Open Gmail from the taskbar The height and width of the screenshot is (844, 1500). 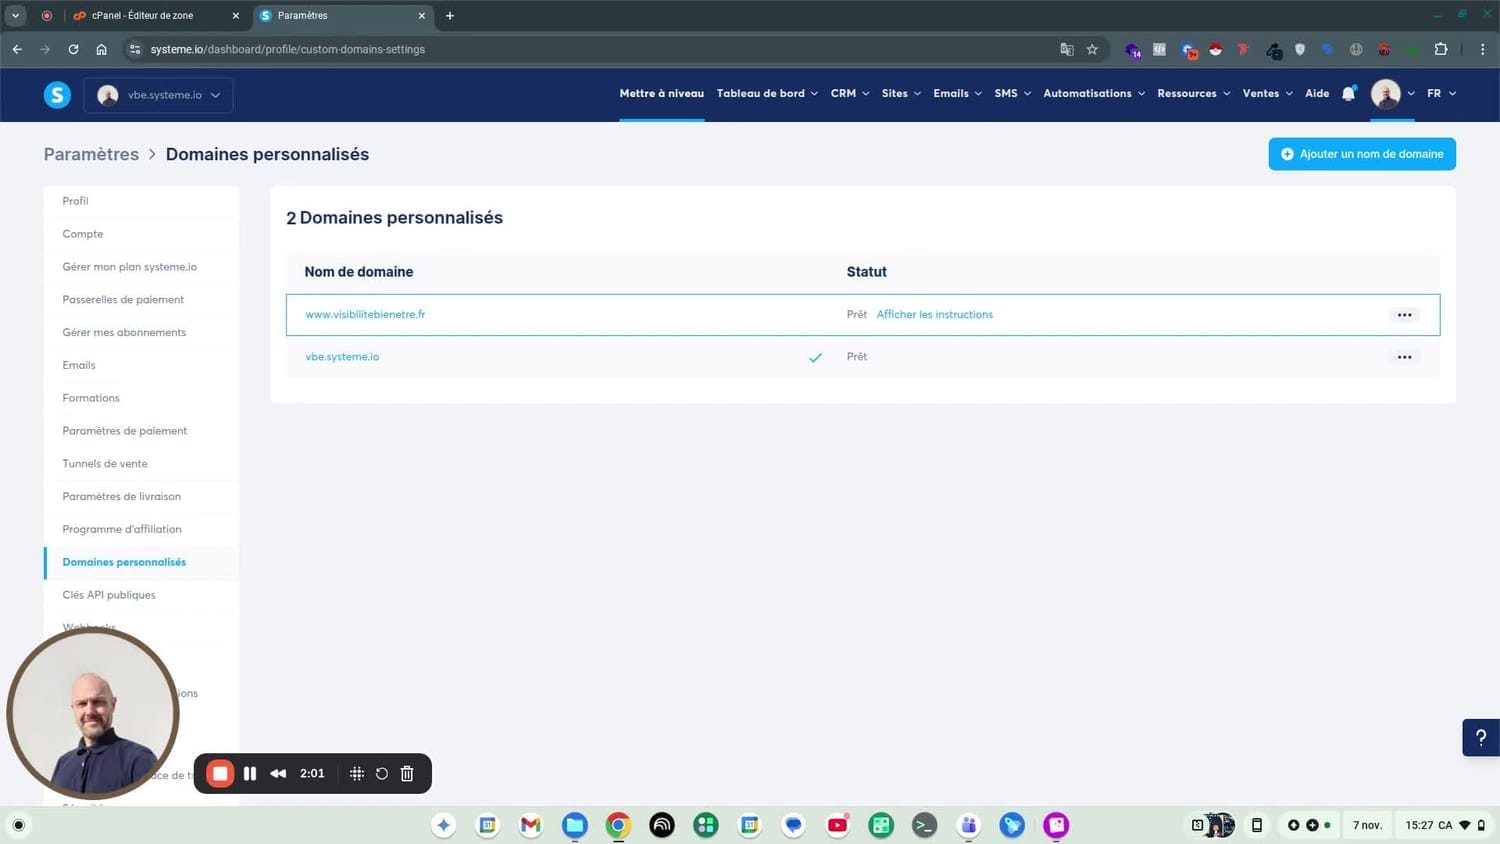pos(530,825)
